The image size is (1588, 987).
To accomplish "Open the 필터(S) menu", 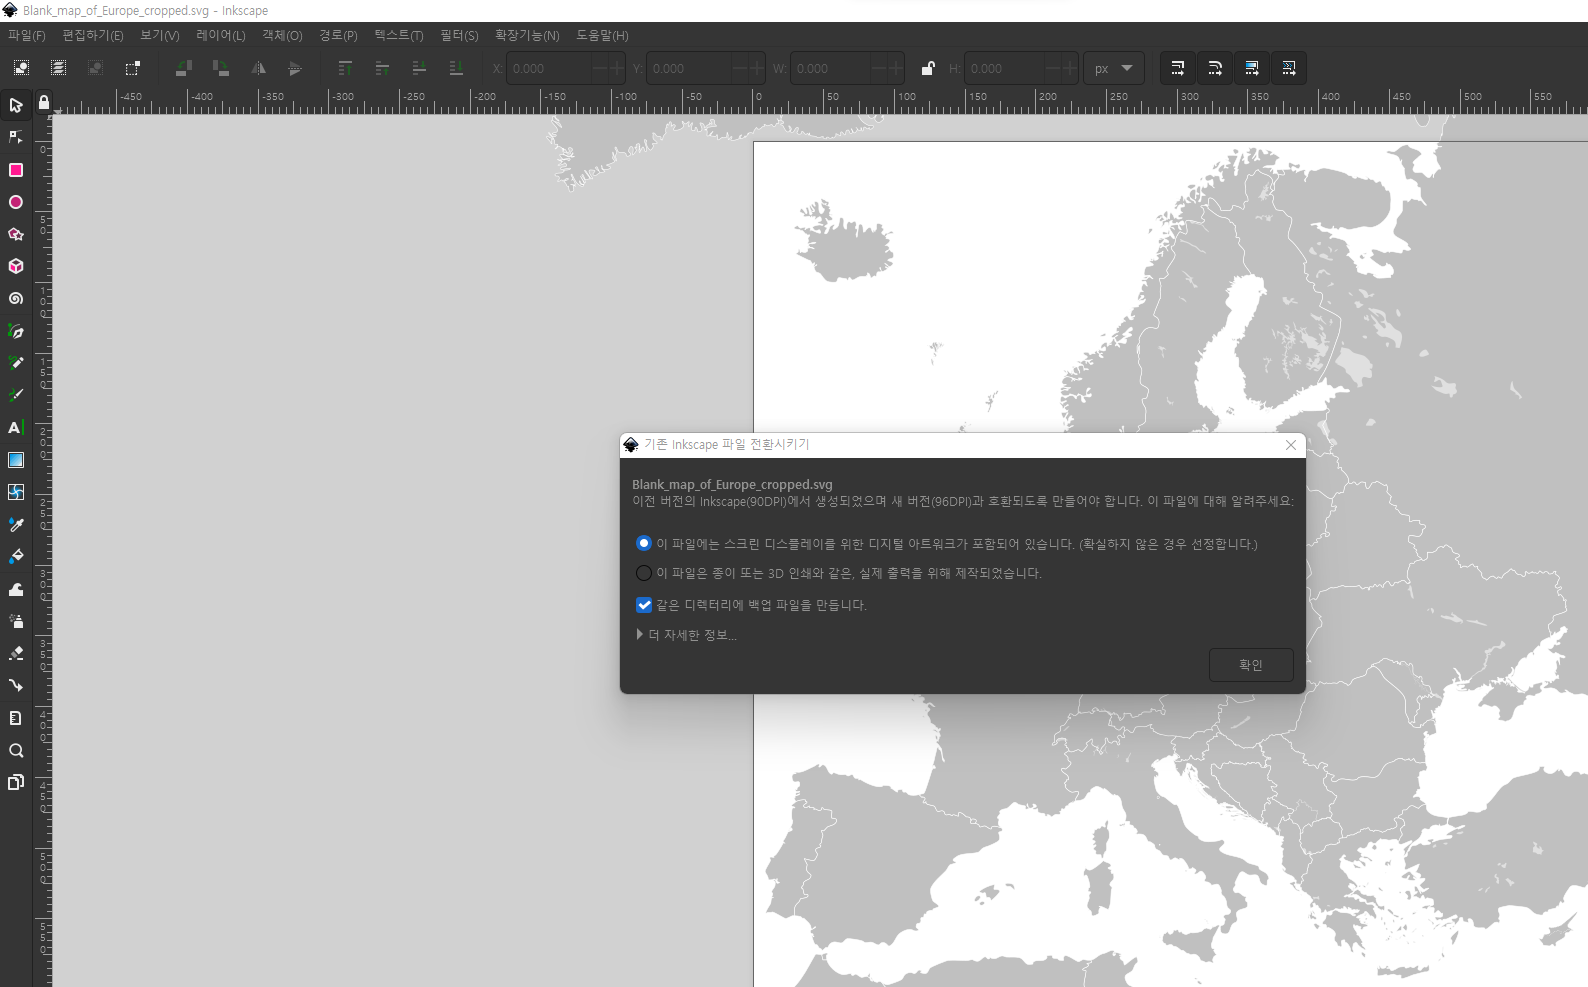I will [x=459, y=35].
